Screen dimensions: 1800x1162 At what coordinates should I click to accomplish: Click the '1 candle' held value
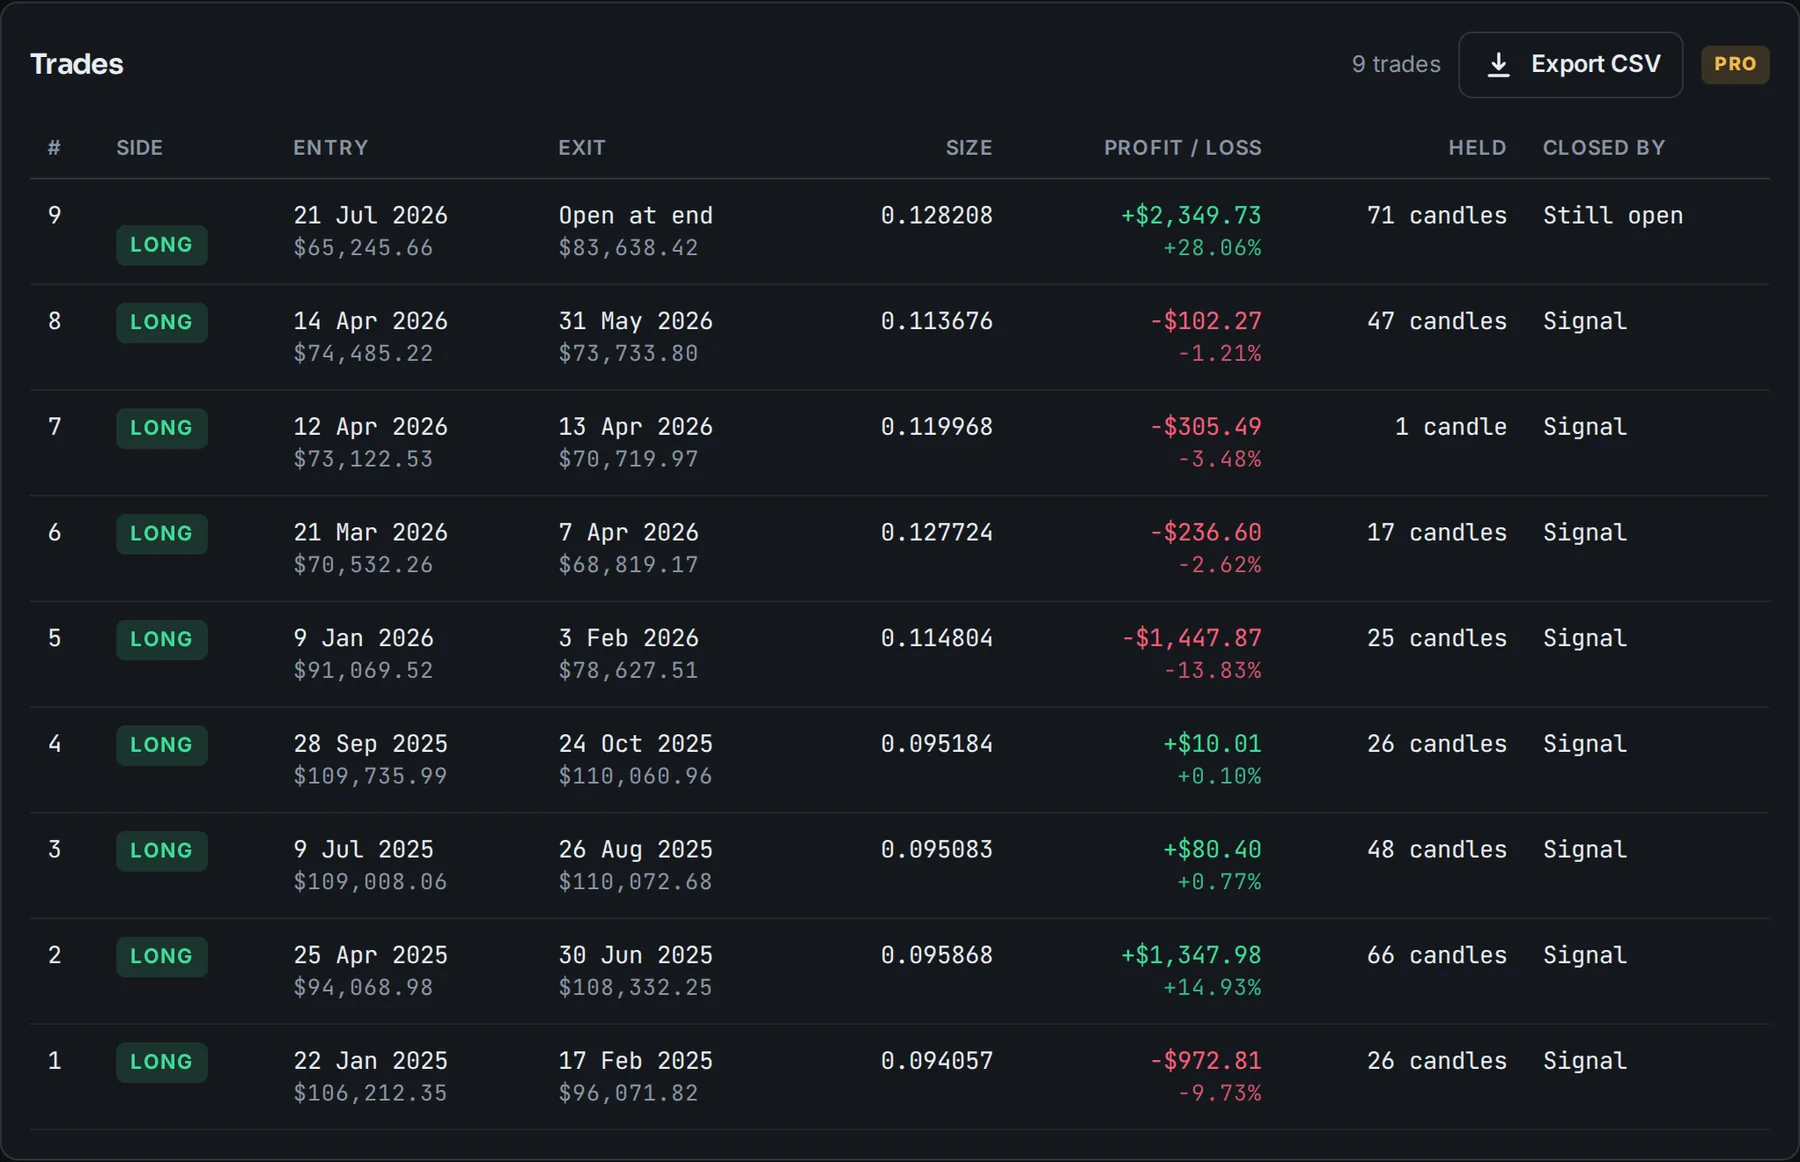1450,427
